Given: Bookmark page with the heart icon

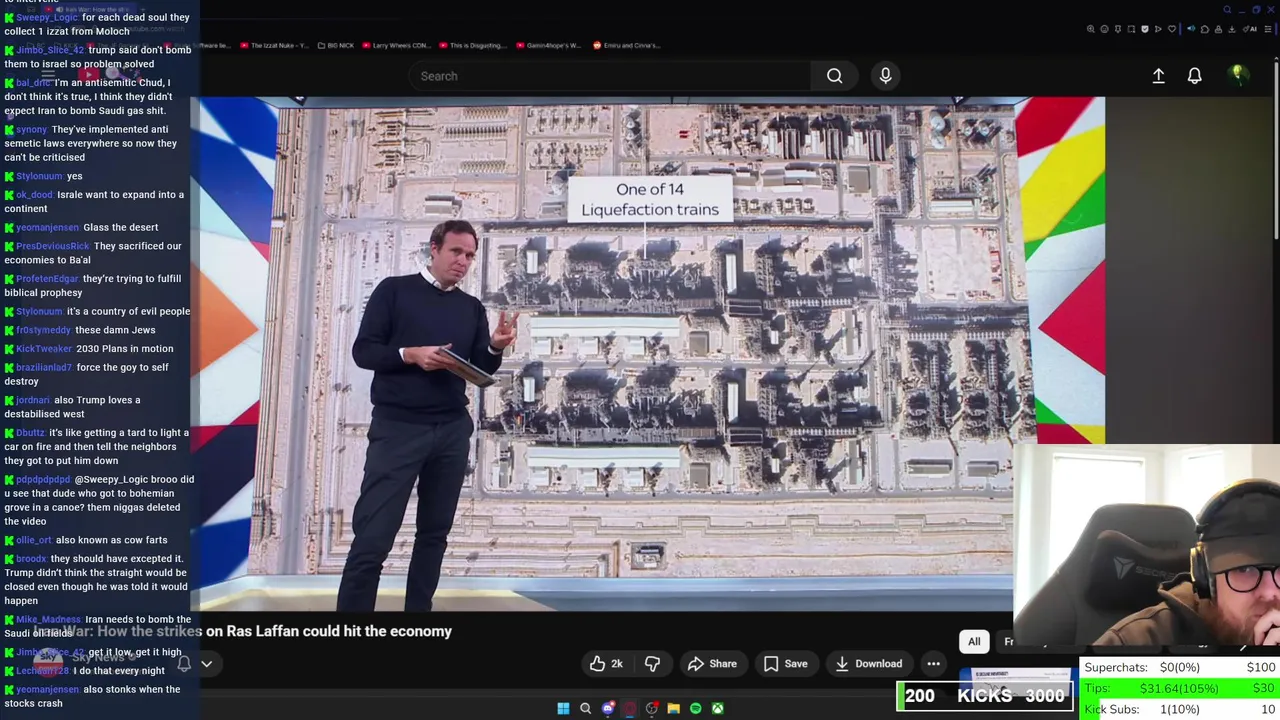Looking at the screenshot, I should coord(1172,29).
